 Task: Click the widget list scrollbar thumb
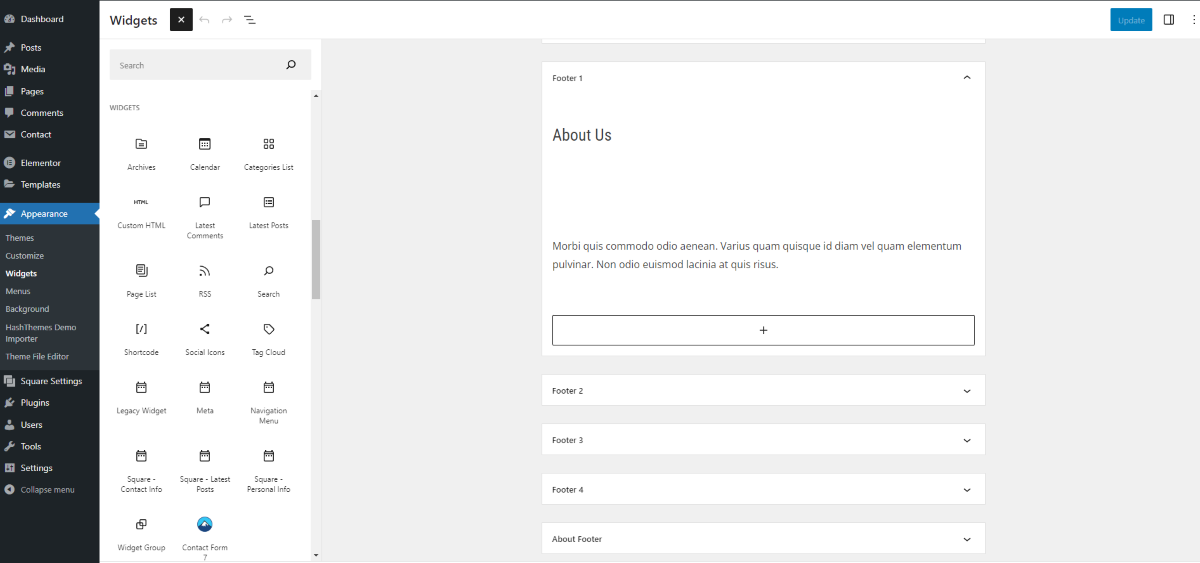pos(316,260)
